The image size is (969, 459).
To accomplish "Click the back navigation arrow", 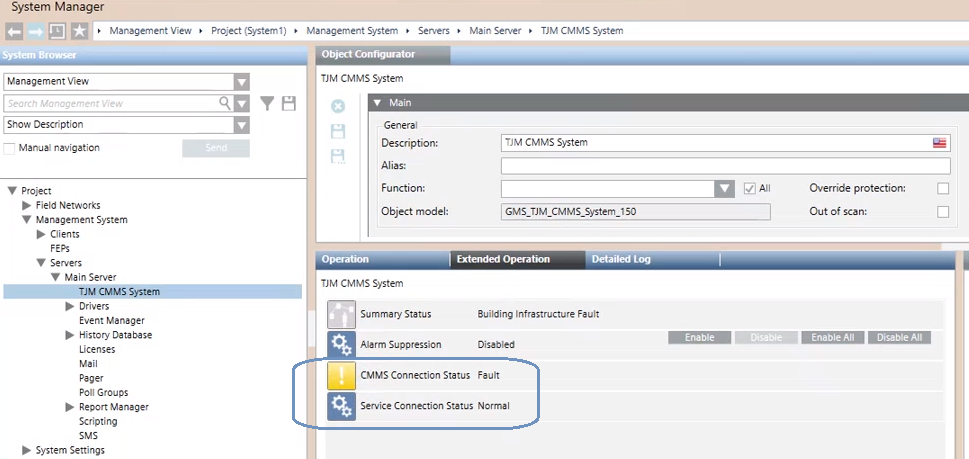I will (x=14, y=31).
